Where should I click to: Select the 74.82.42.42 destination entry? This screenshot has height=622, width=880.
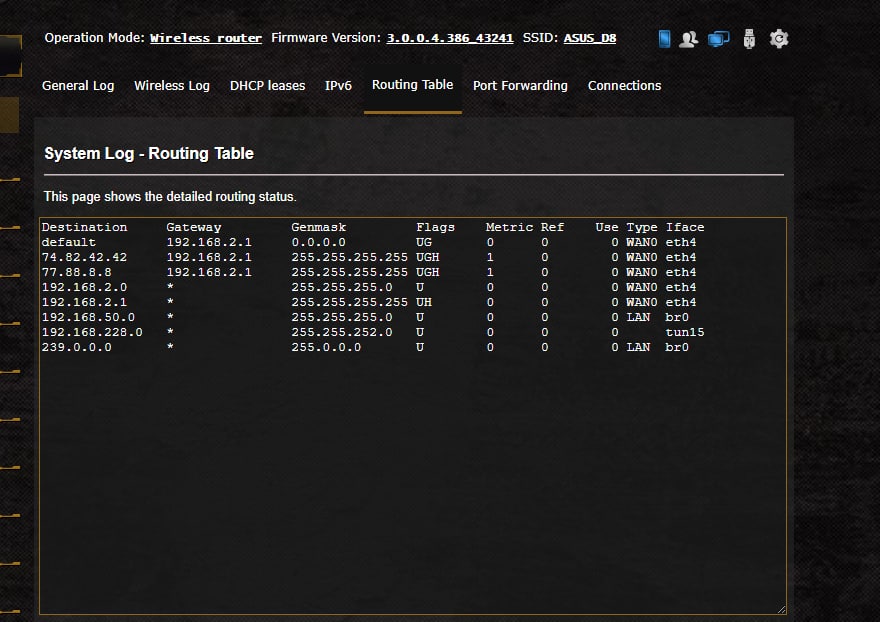[x=84, y=257]
